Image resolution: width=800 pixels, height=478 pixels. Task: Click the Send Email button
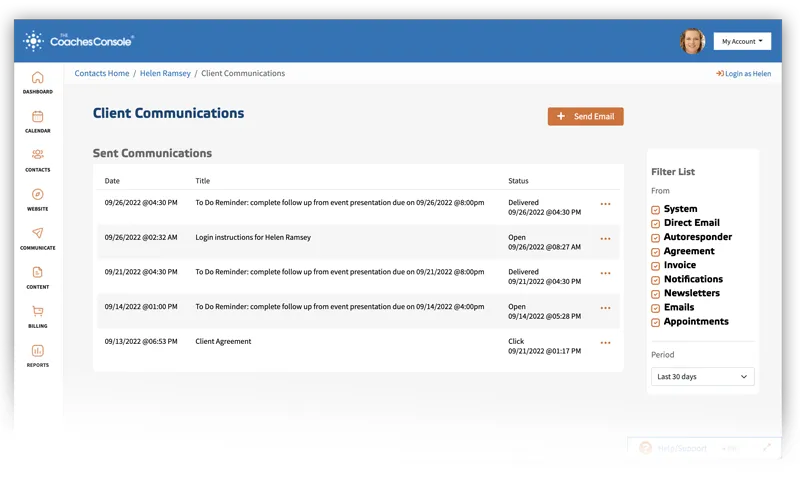click(x=585, y=116)
